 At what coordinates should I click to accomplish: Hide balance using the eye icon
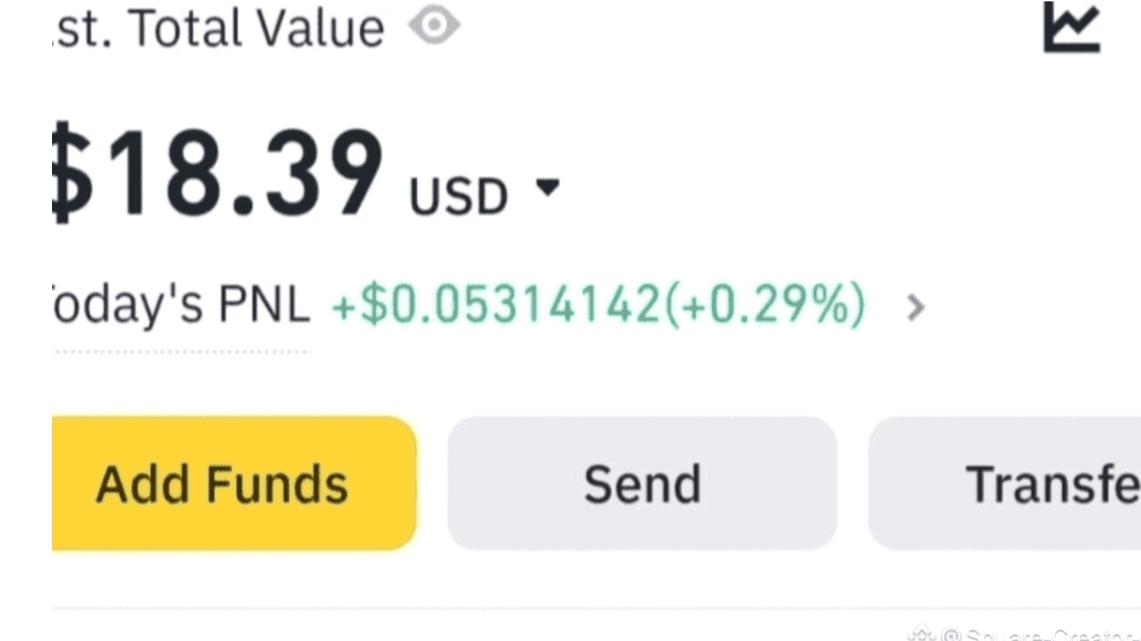click(434, 25)
